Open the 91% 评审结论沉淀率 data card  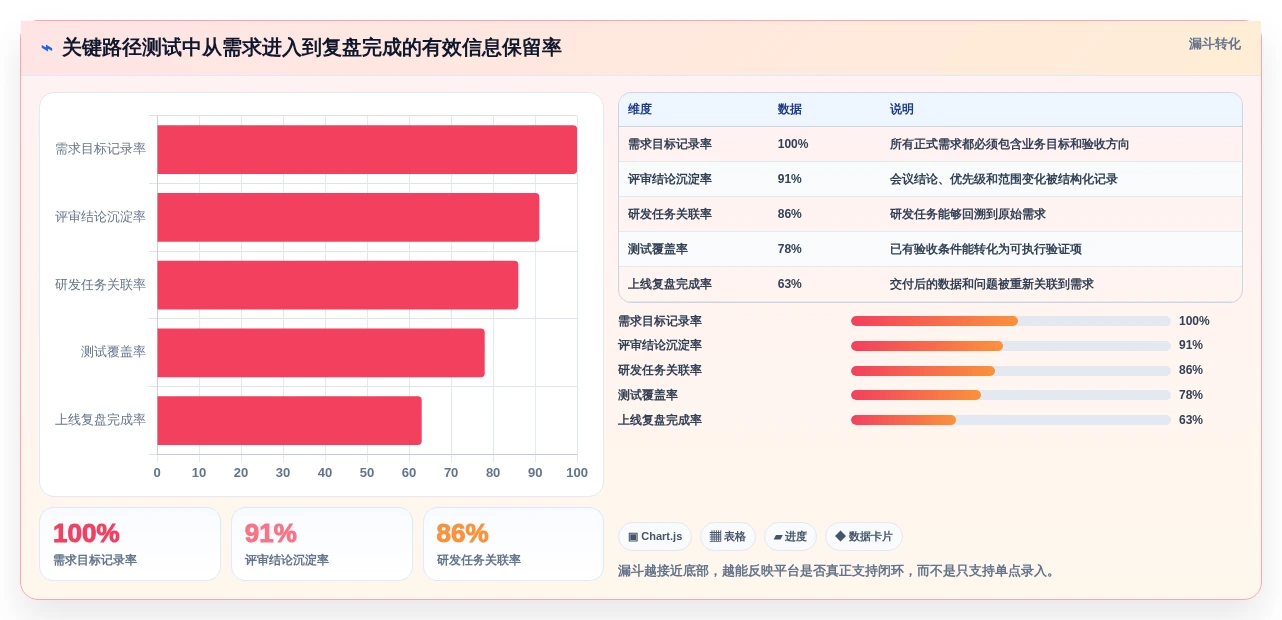pyautogui.click(x=322, y=544)
